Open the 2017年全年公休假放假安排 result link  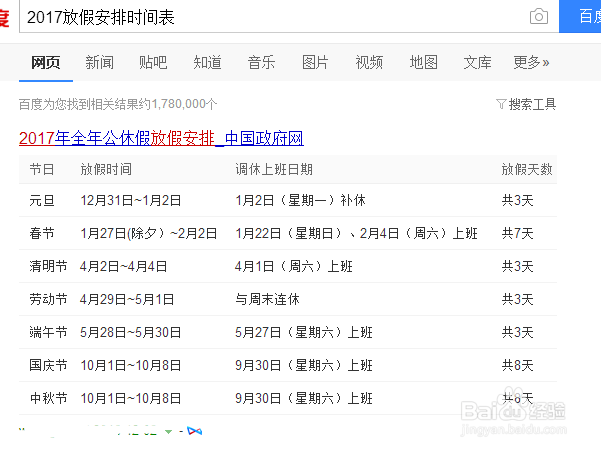[161, 138]
